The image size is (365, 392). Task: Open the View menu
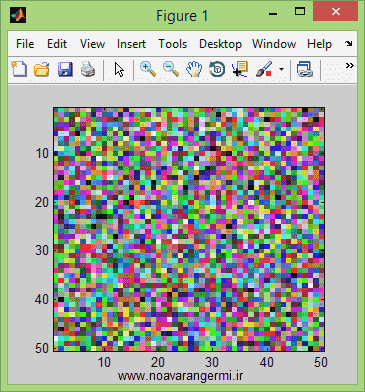pyautogui.click(x=92, y=44)
